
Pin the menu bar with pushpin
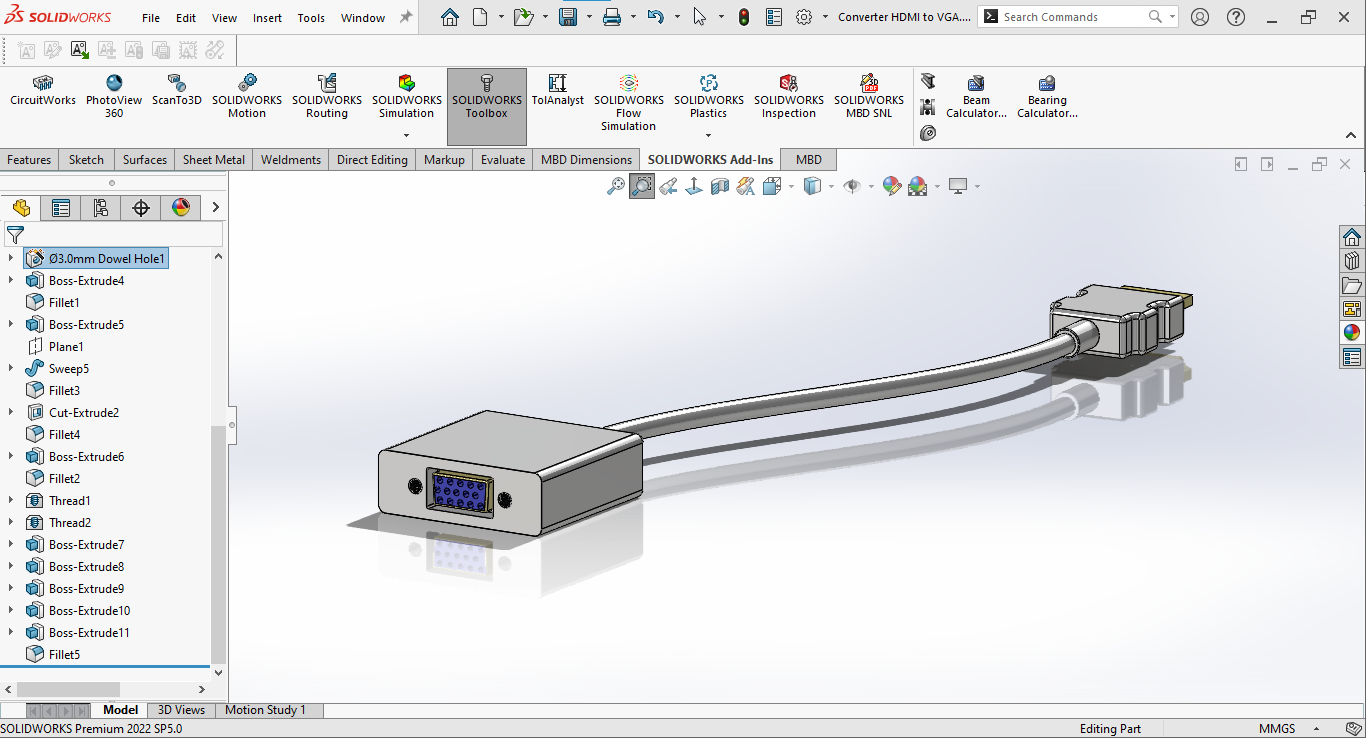405,17
